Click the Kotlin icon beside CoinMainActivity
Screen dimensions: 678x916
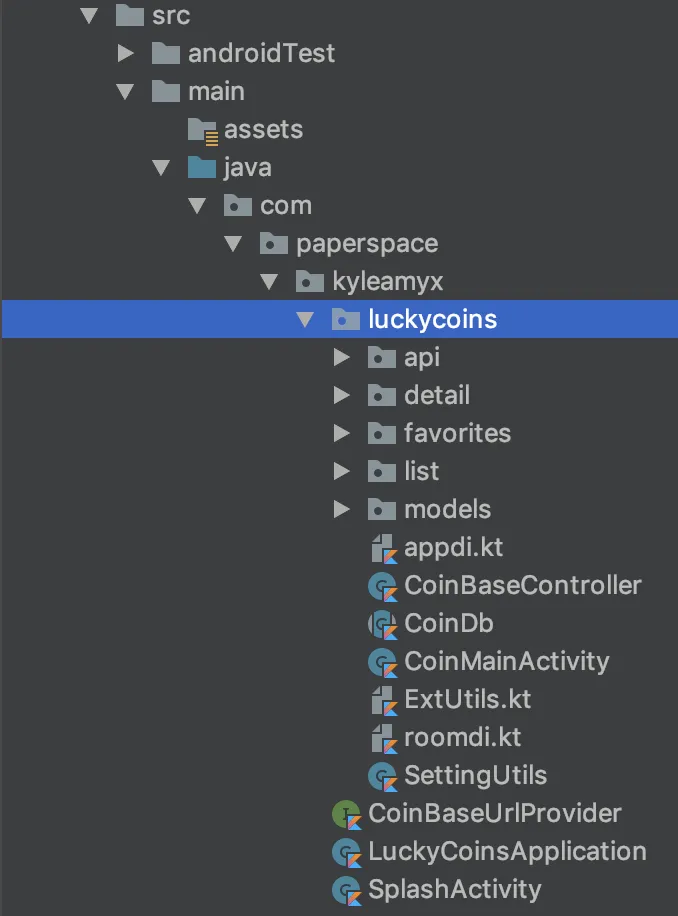[x=383, y=662]
